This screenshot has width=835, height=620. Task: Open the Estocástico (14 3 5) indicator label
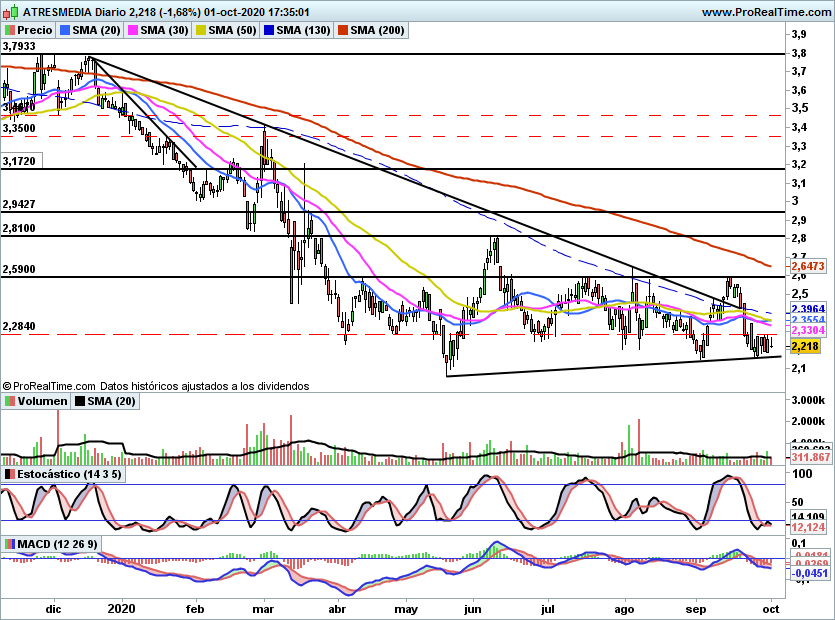pos(64,474)
